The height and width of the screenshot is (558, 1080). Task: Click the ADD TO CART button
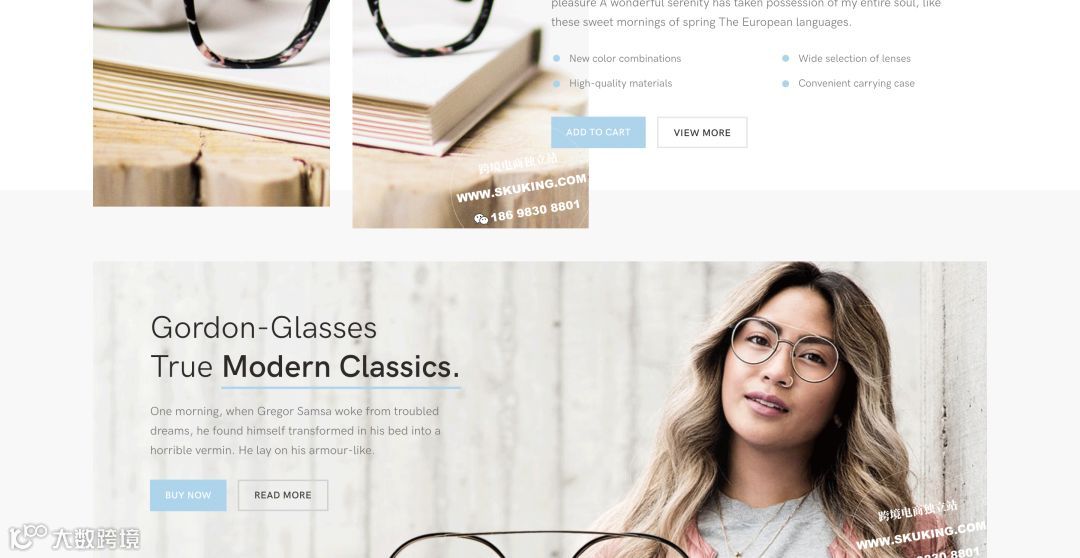pyautogui.click(x=598, y=132)
